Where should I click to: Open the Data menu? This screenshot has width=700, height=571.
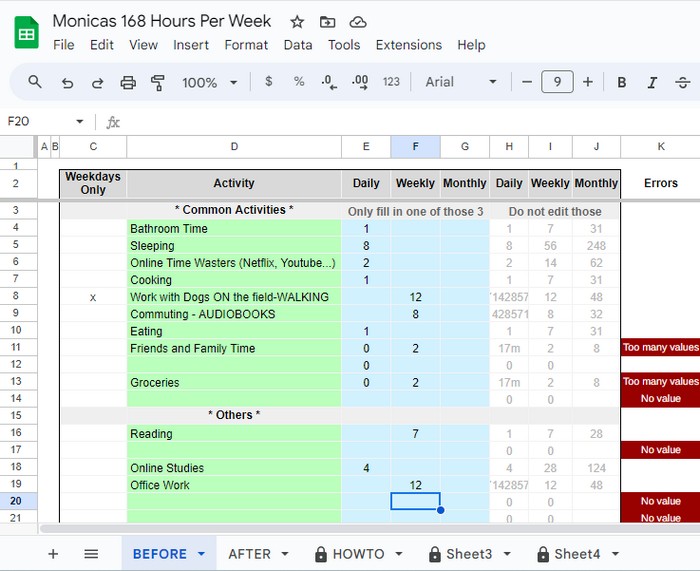(x=298, y=45)
